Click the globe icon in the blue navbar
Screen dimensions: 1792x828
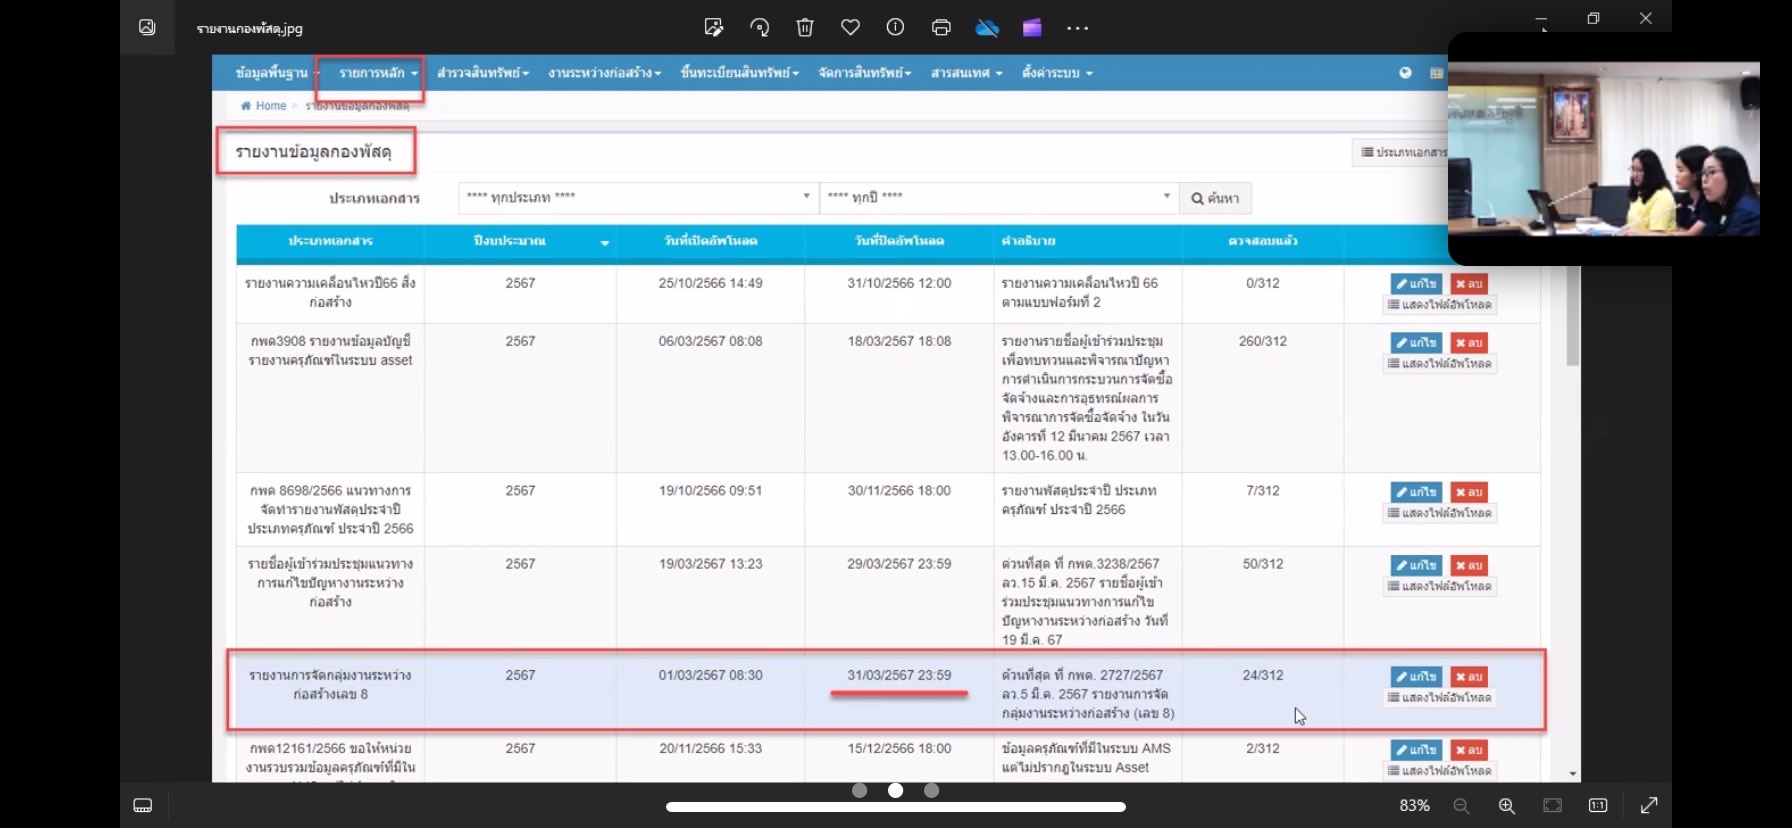[x=1405, y=73]
